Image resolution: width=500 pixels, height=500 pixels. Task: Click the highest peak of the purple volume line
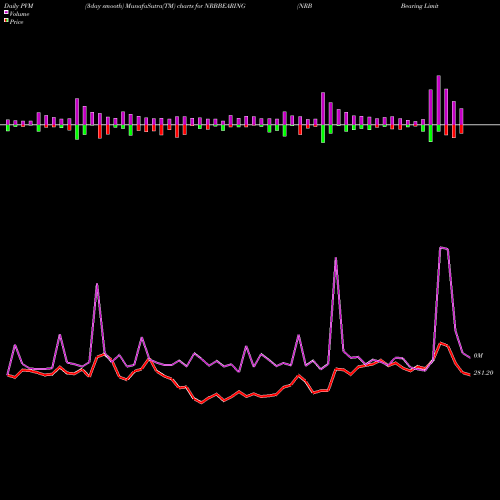[441, 247]
